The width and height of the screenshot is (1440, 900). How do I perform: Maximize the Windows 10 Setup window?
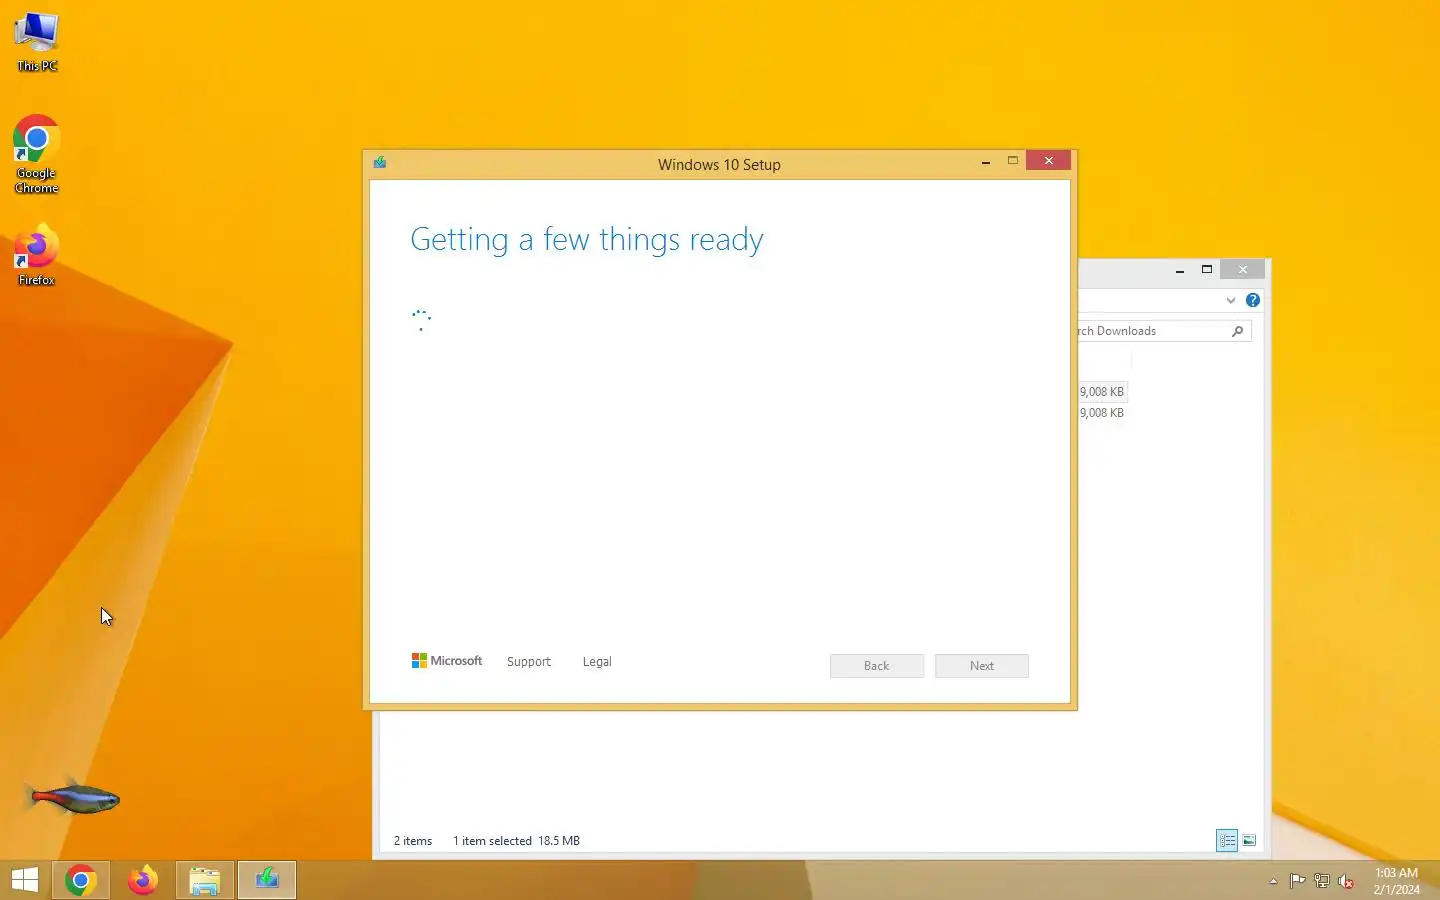pyautogui.click(x=1013, y=161)
